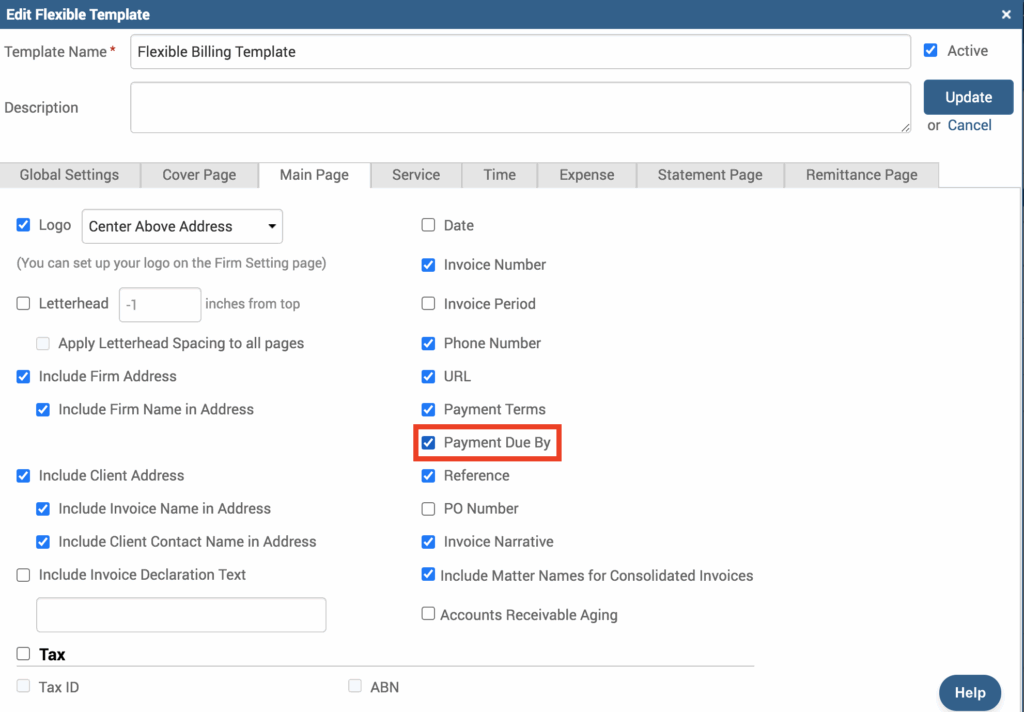Click the Template Name input field
Image resolution: width=1024 pixels, height=712 pixels.
(520, 52)
